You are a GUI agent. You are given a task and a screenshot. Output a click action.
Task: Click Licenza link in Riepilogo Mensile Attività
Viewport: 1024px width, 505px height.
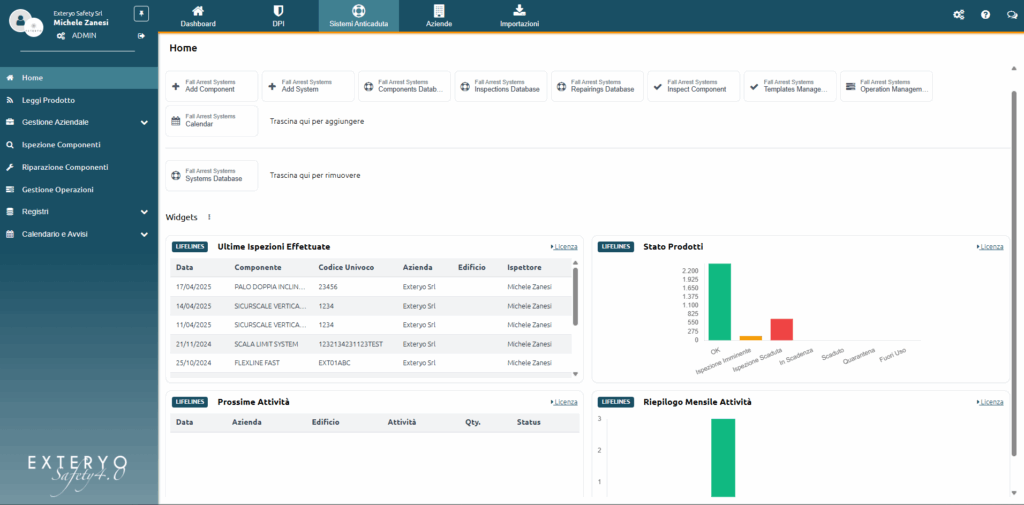click(990, 402)
